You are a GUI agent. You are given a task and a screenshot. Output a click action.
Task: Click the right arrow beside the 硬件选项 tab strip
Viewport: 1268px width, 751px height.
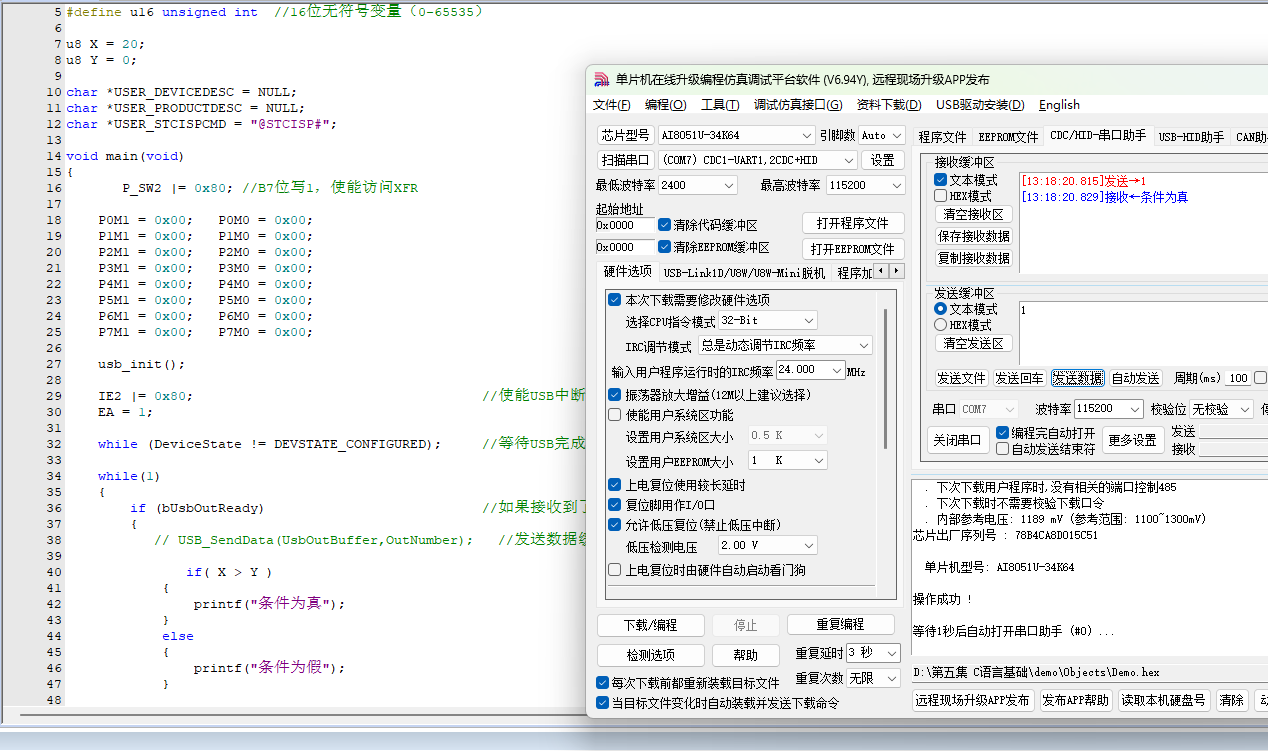point(896,271)
